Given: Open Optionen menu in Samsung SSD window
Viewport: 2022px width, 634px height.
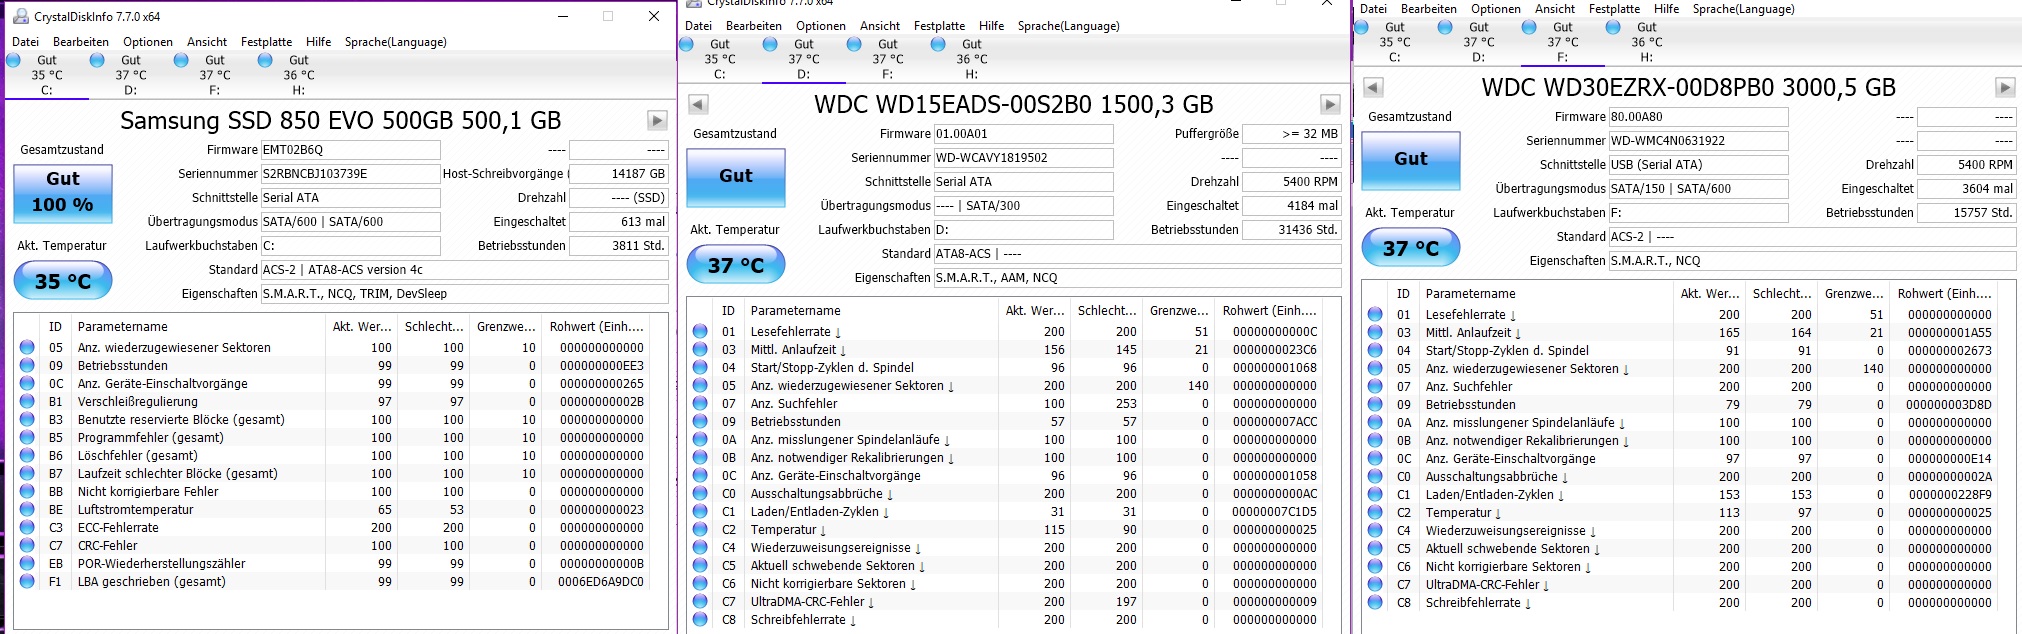Looking at the screenshot, I should tap(148, 42).
